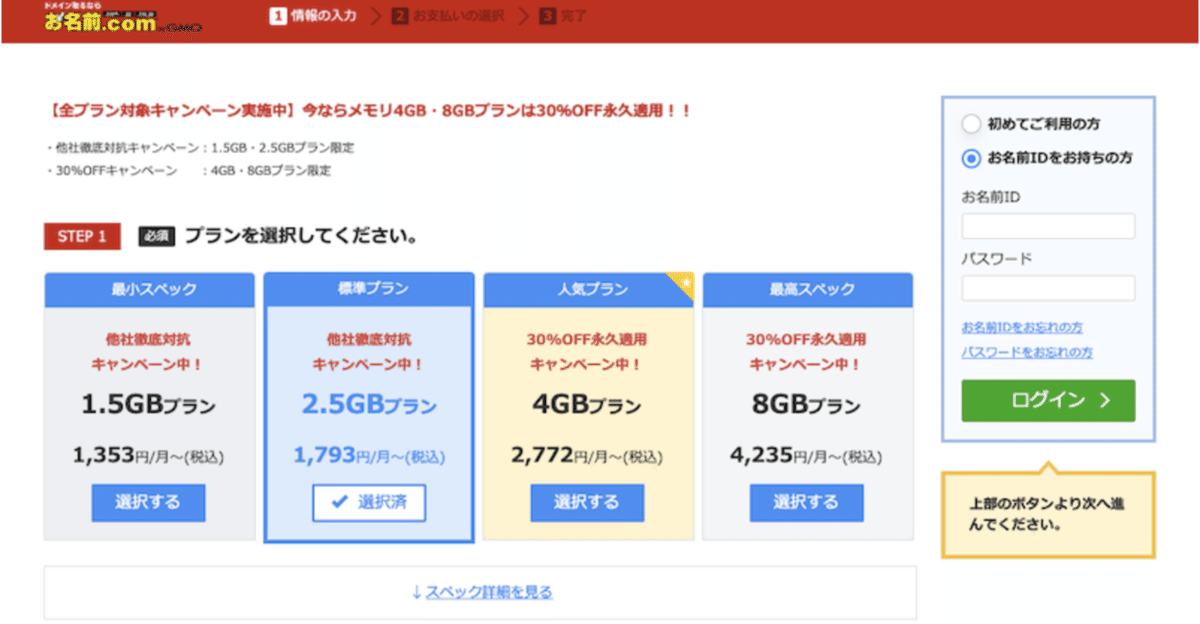Viewport: 1200px width, 624px height.
Task: Select the 4GBプラン with 選択する button
Action: (x=587, y=503)
